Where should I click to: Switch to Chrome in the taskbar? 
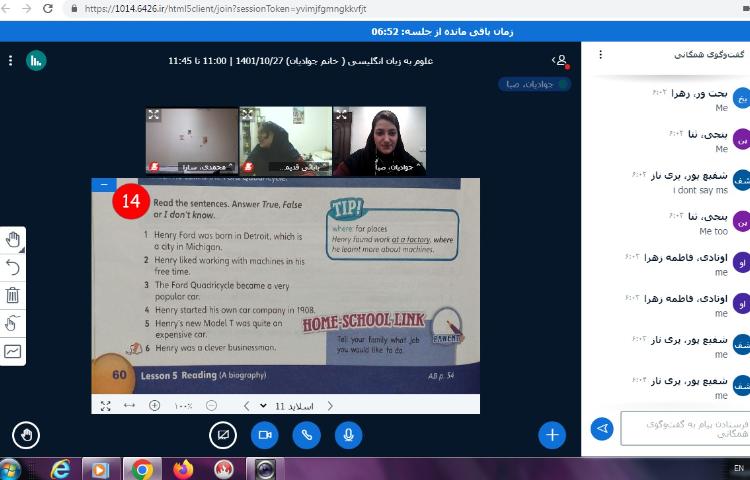click(143, 469)
